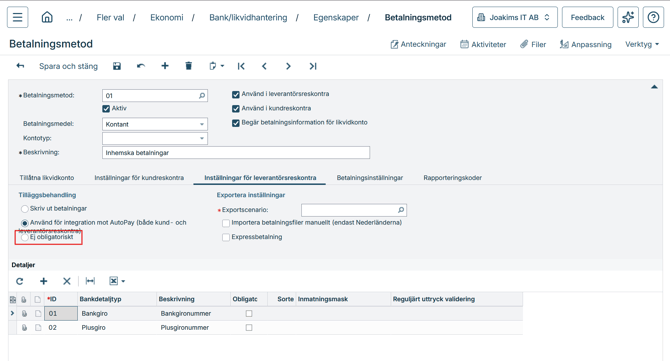Click the Exportscenario input field

coord(354,210)
